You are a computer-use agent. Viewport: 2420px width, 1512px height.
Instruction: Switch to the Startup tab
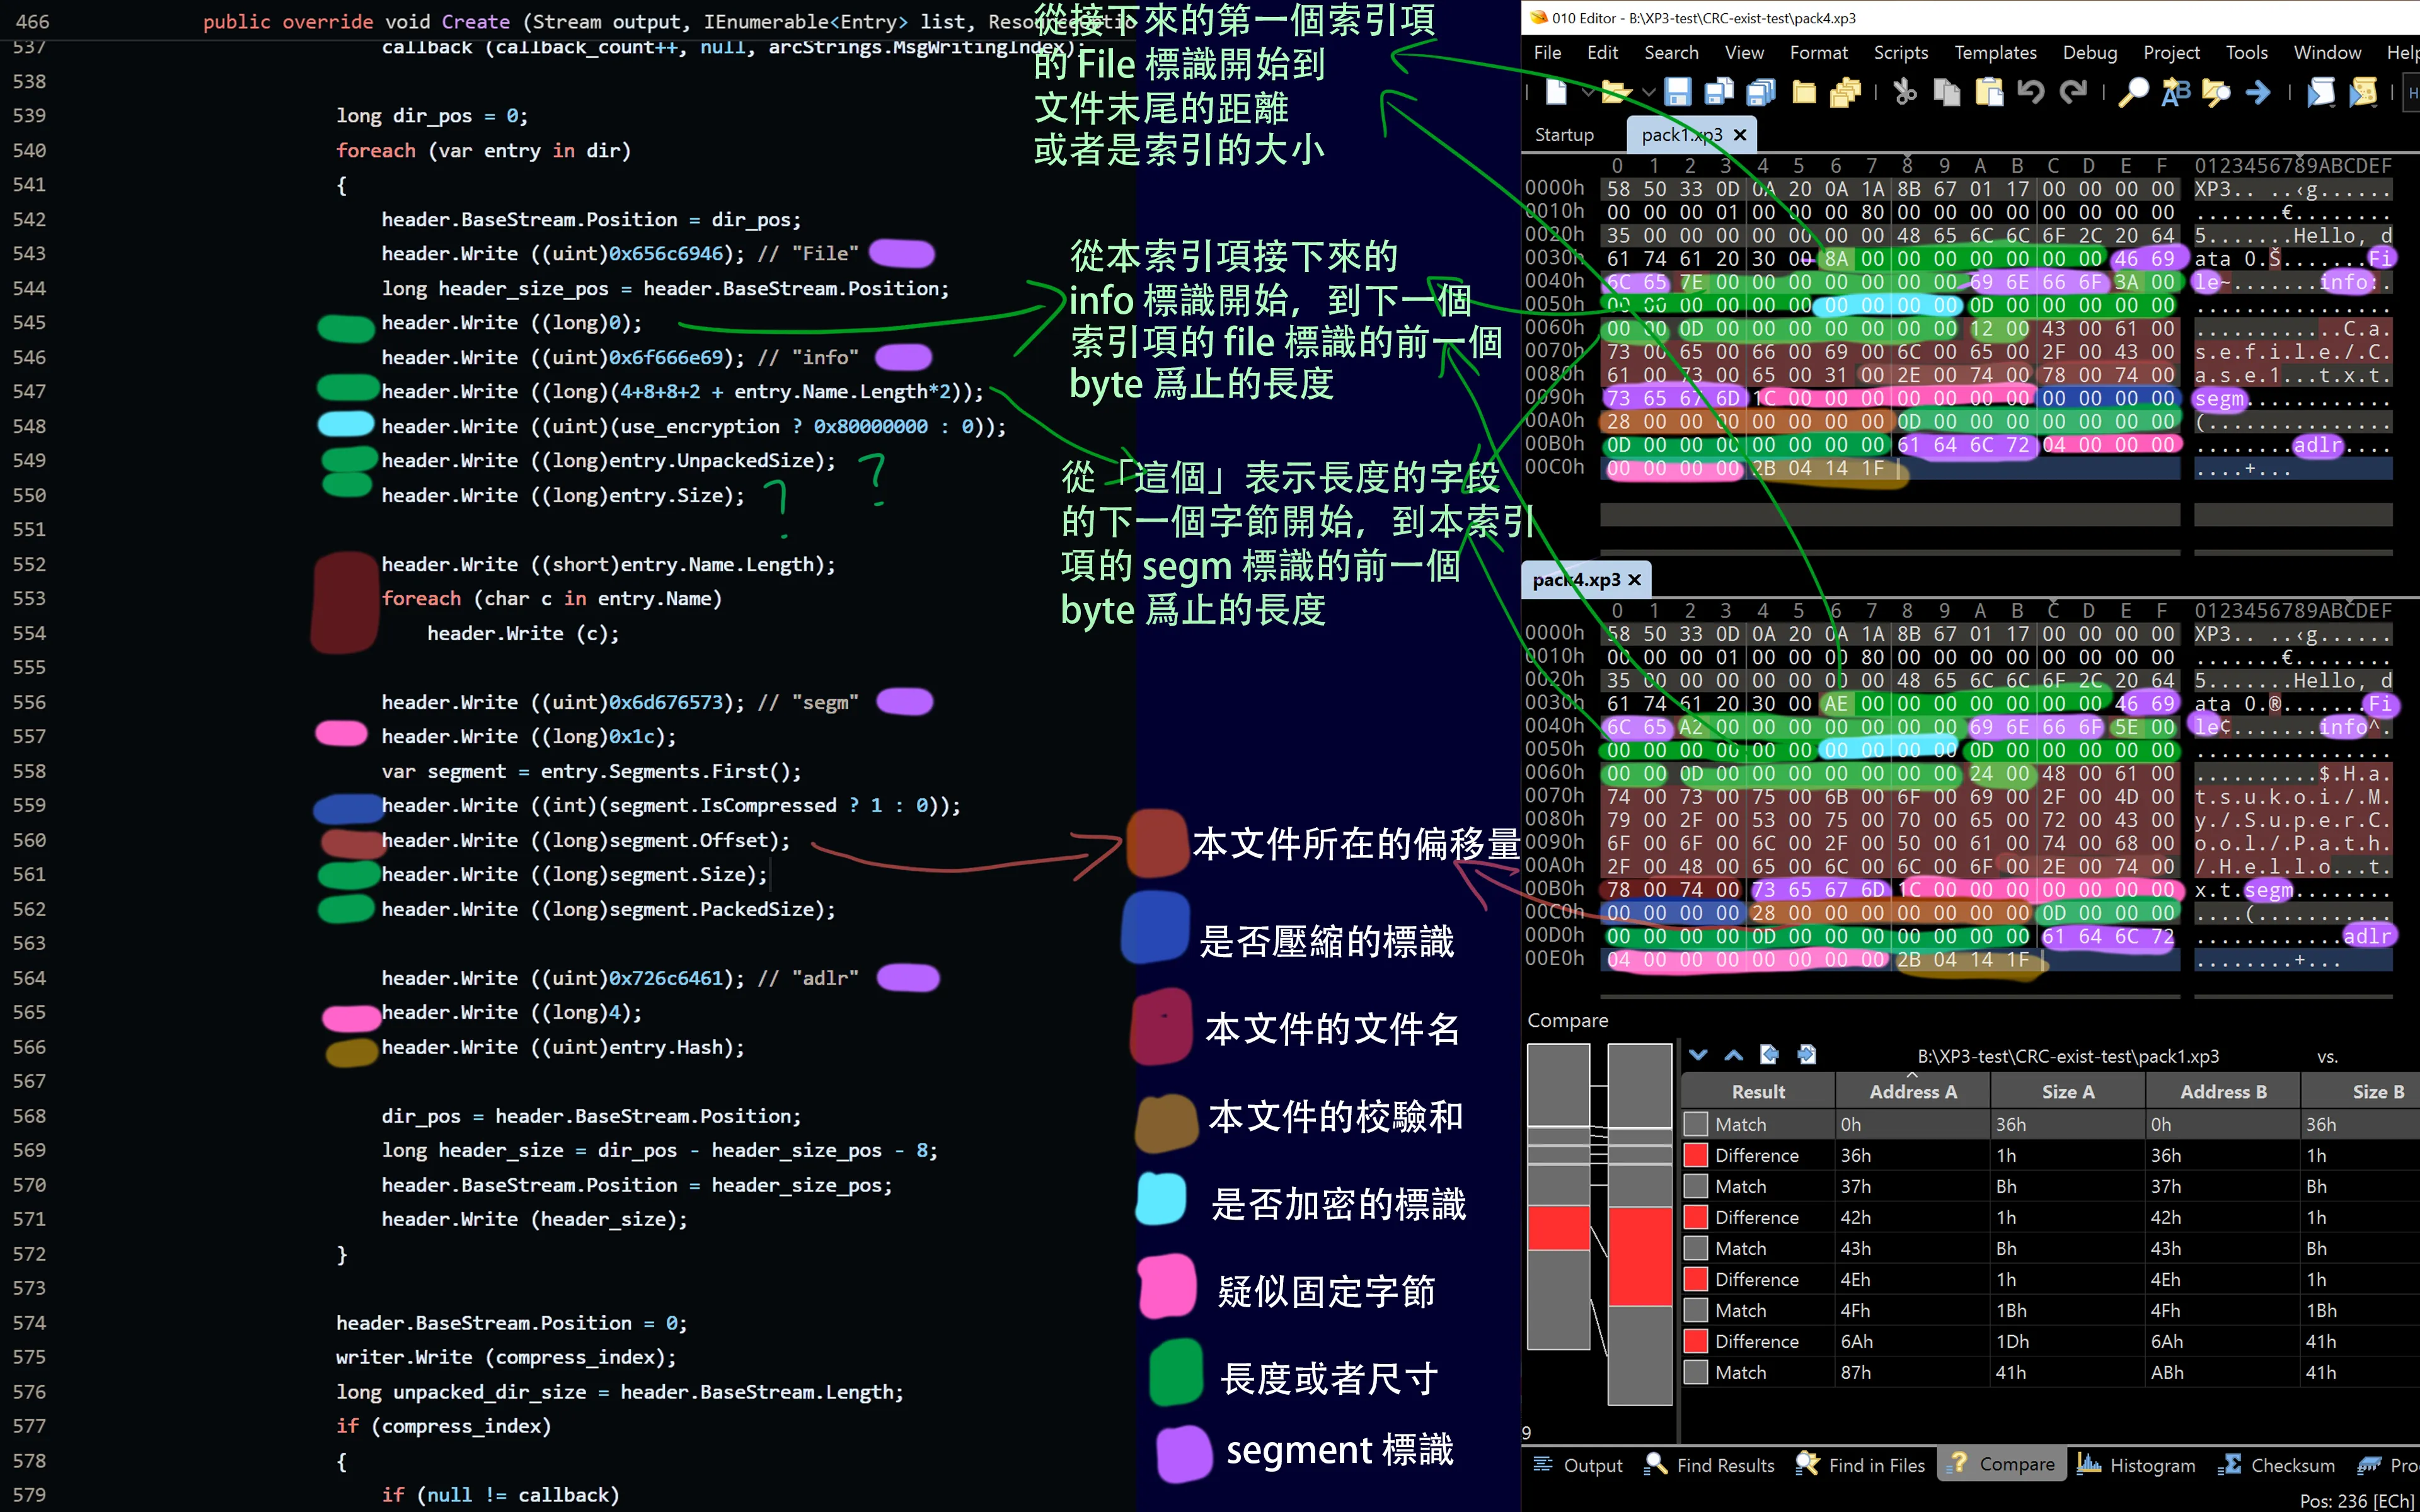pyautogui.click(x=1564, y=135)
